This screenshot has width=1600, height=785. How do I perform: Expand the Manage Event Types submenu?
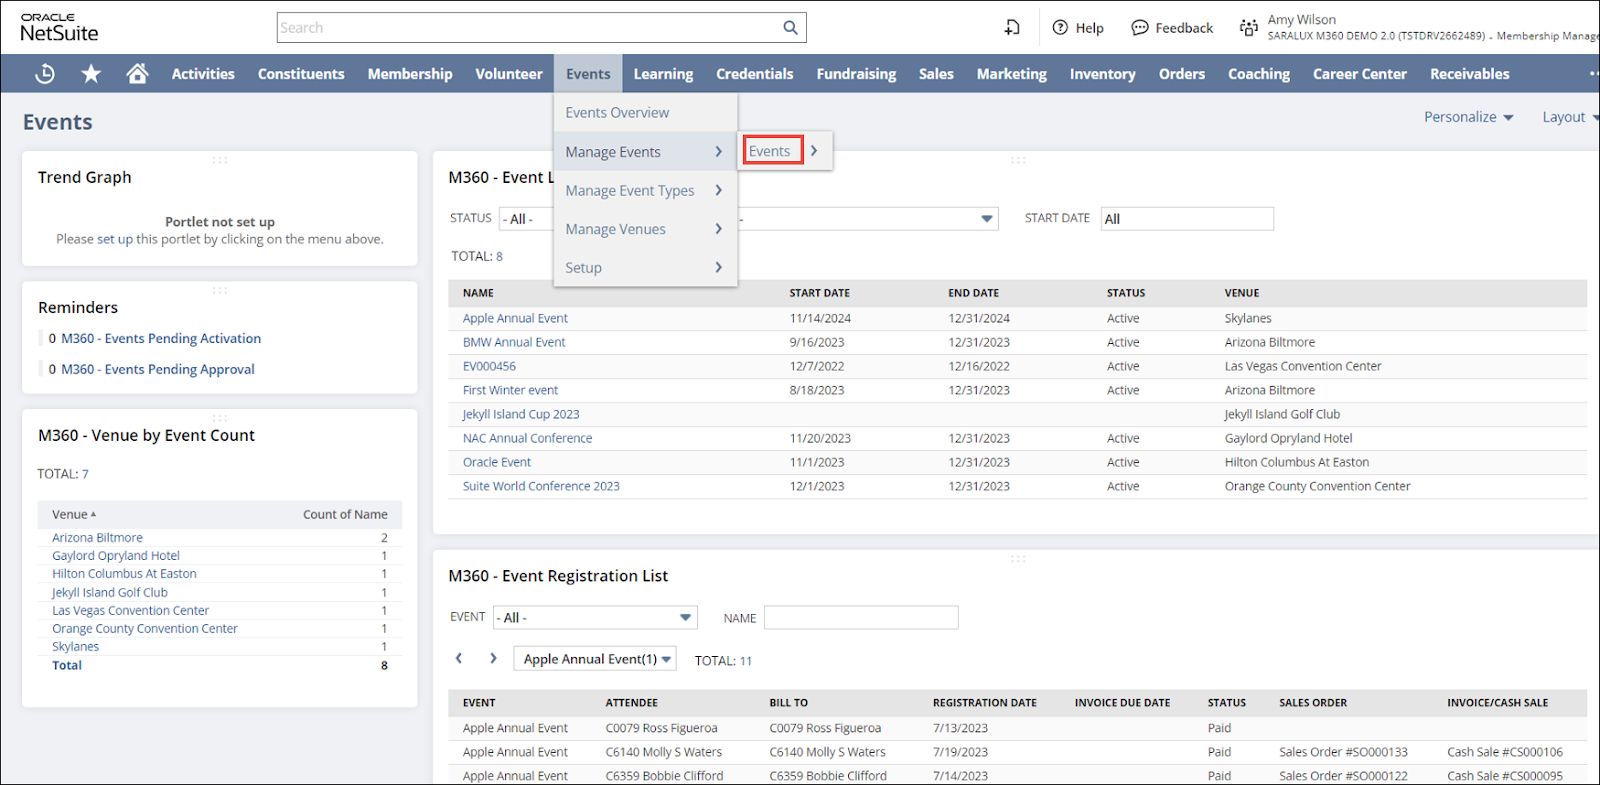tap(644, 190)
